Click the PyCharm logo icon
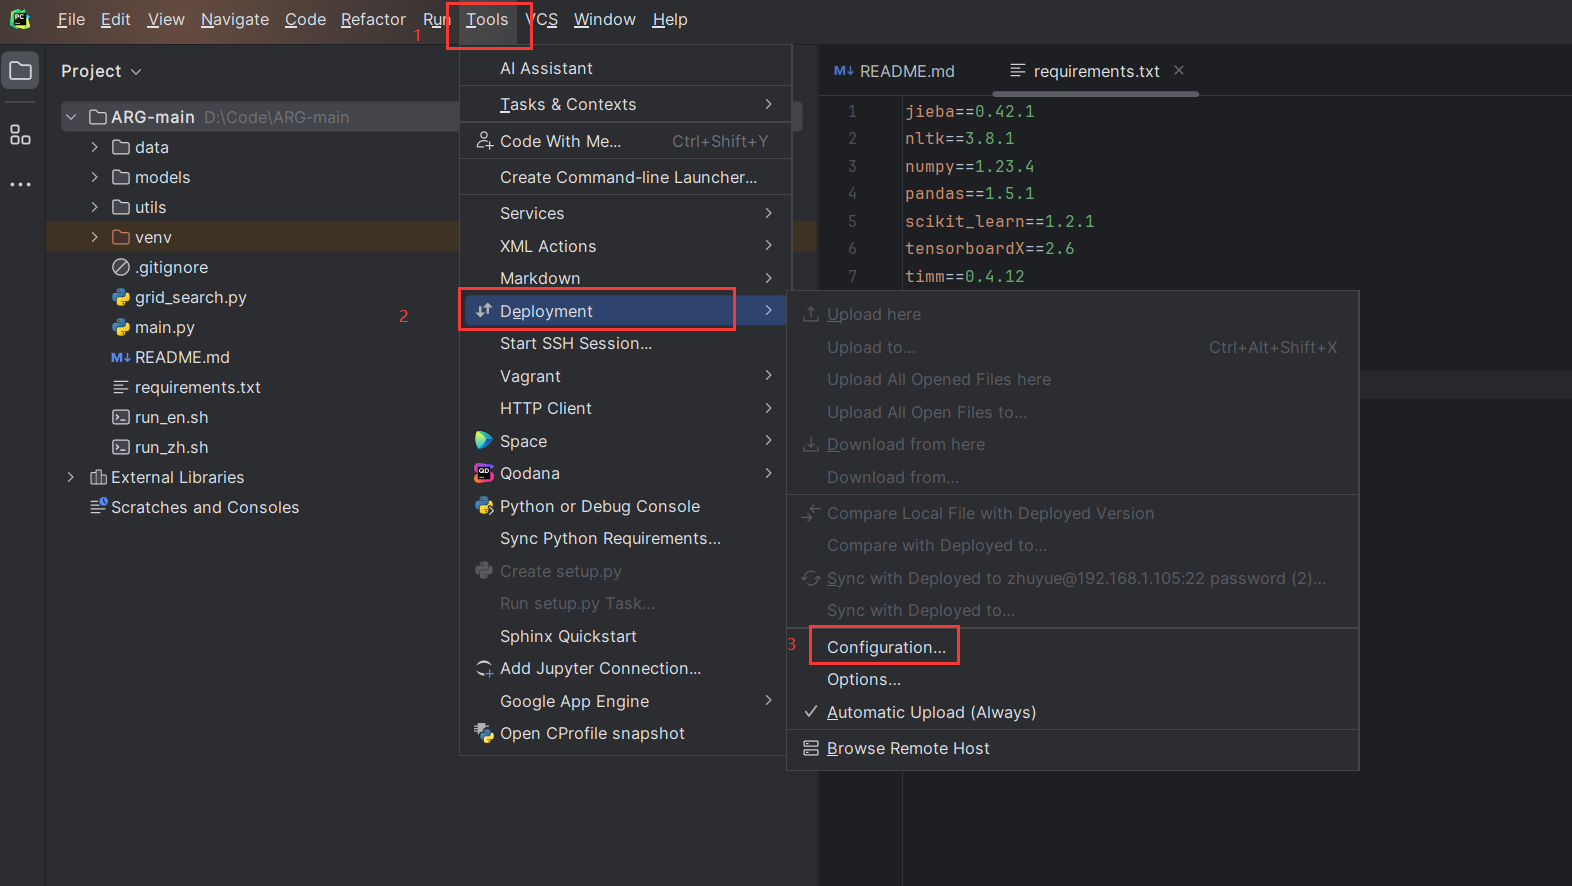1572x886 pixels. point(20,19)
